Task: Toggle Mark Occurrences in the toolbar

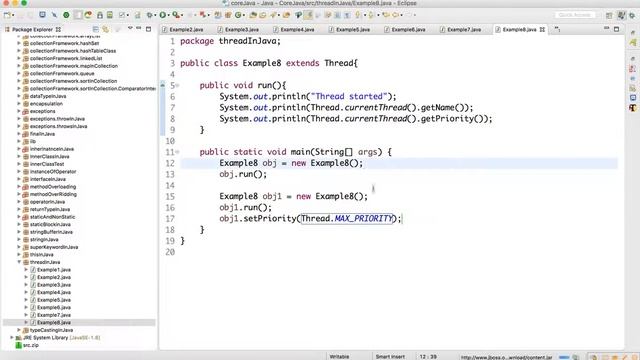Action: (x=309, y=15)
